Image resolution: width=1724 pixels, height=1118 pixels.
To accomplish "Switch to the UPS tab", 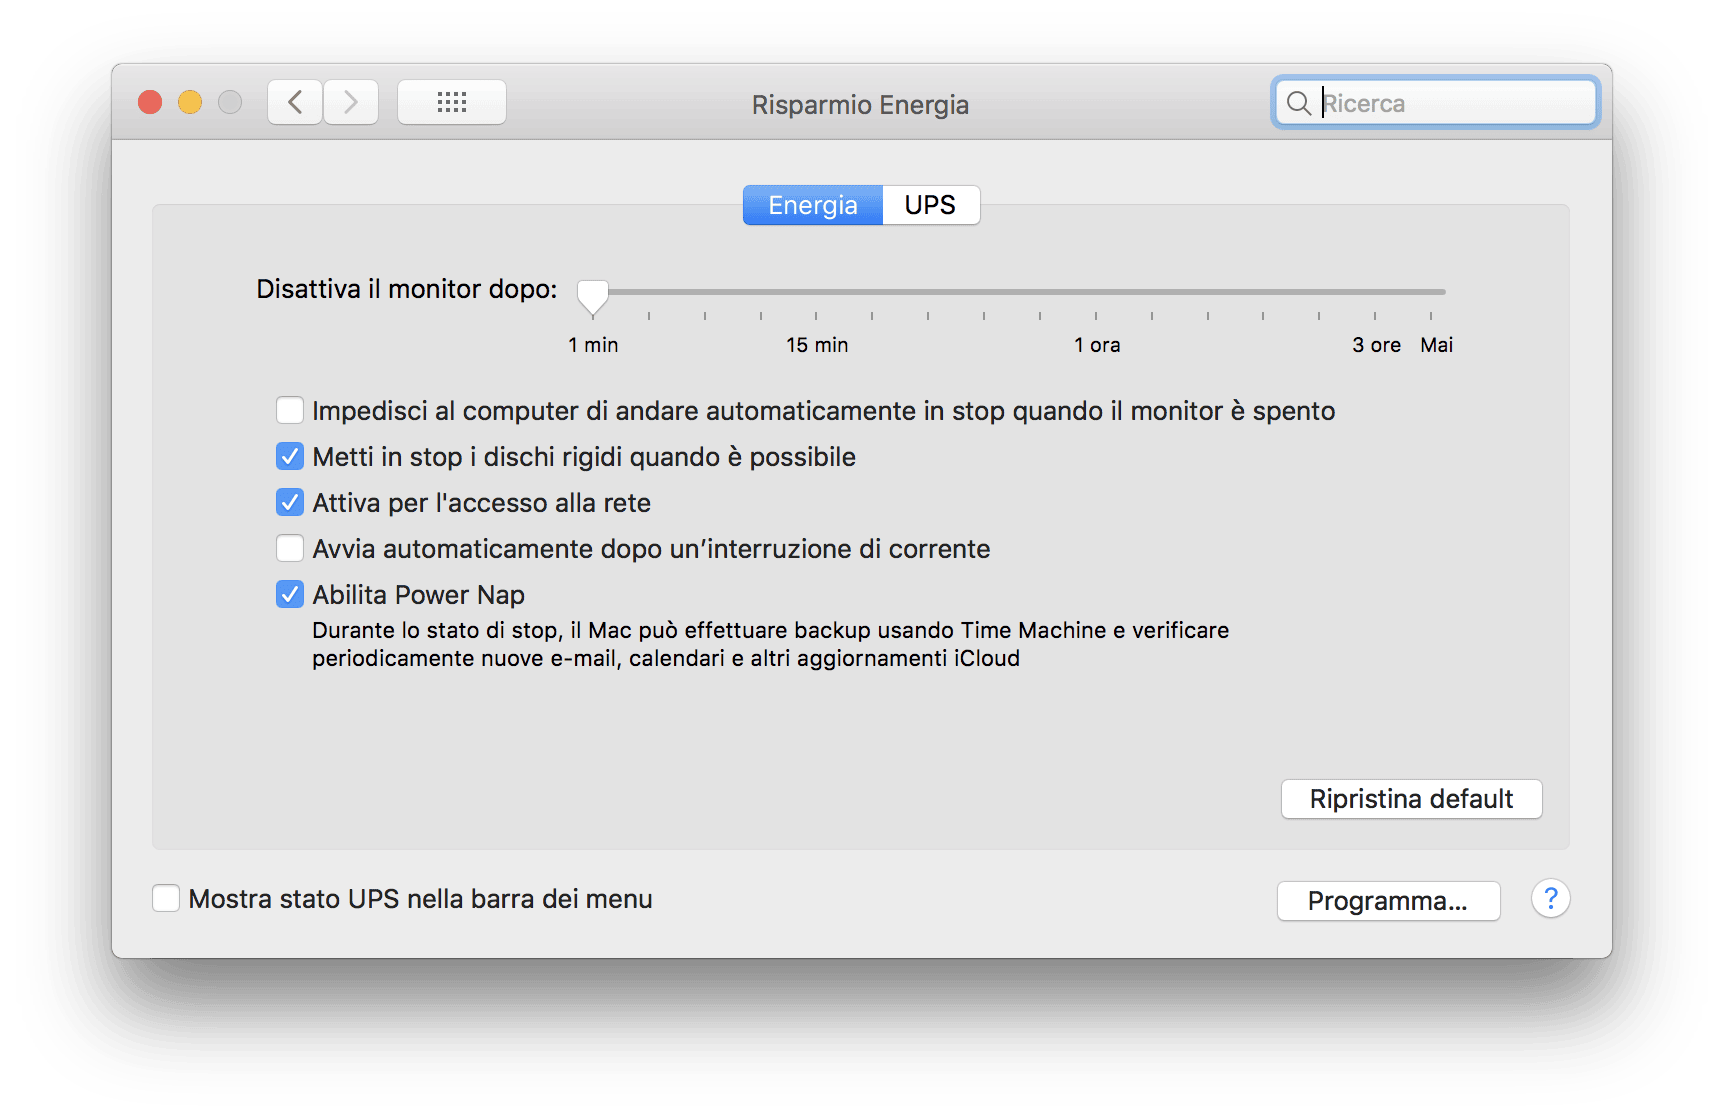I will click(x=931, y=205).
